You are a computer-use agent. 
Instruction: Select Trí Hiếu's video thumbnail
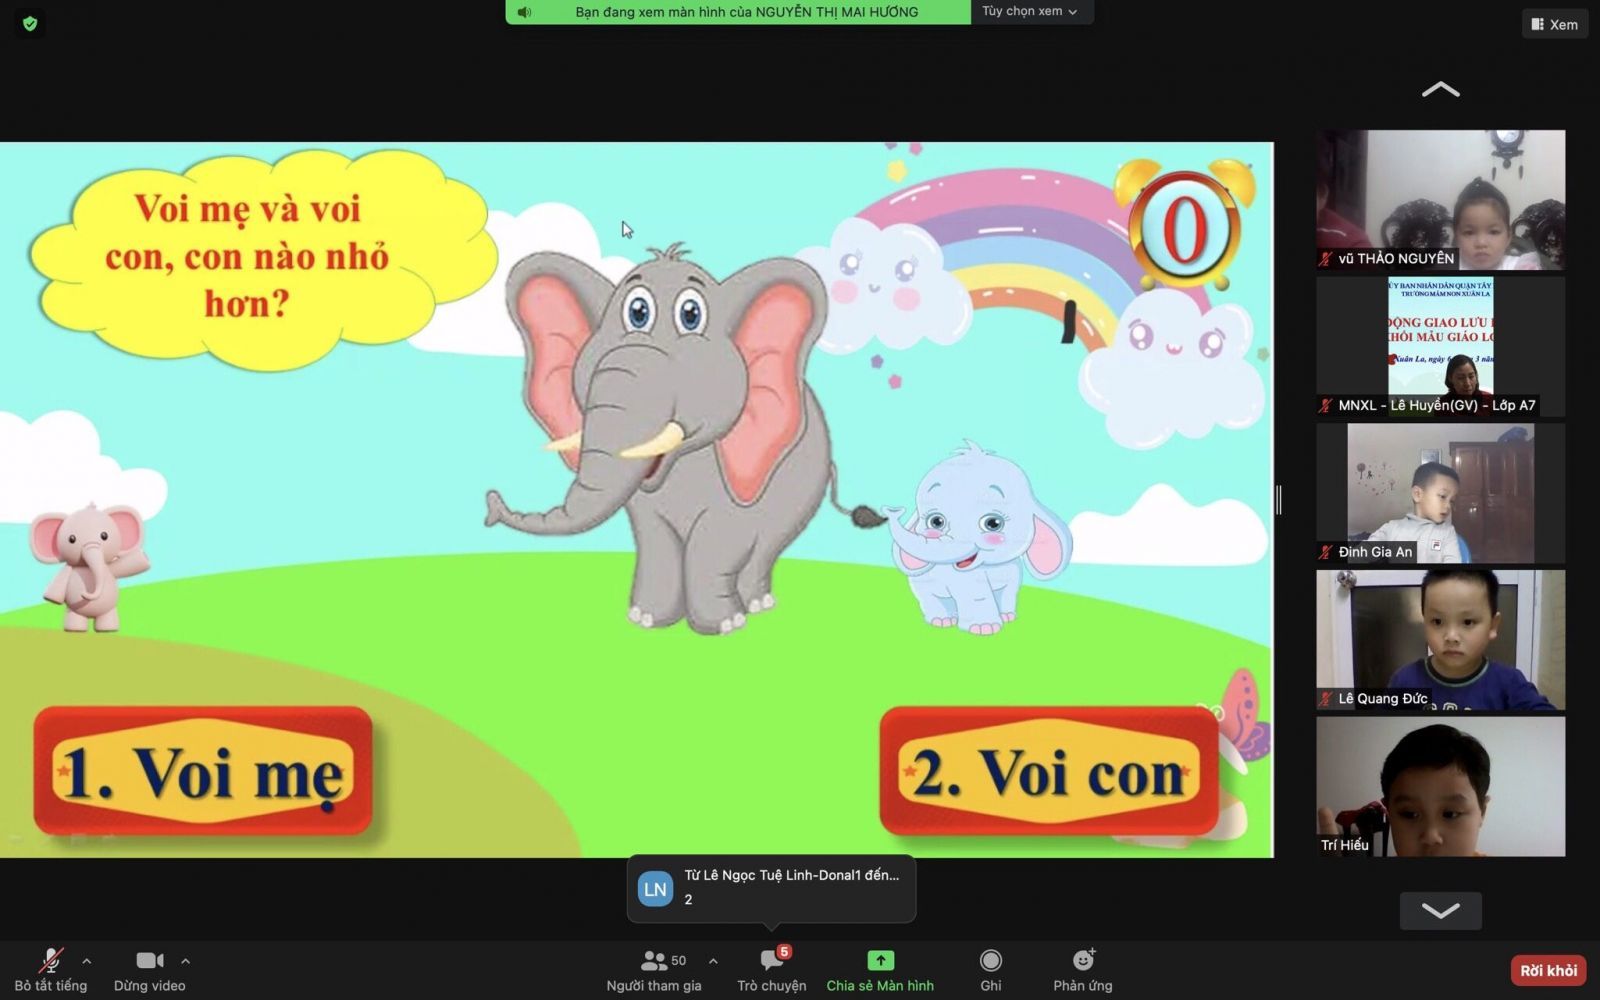[x=1440, y=786]
